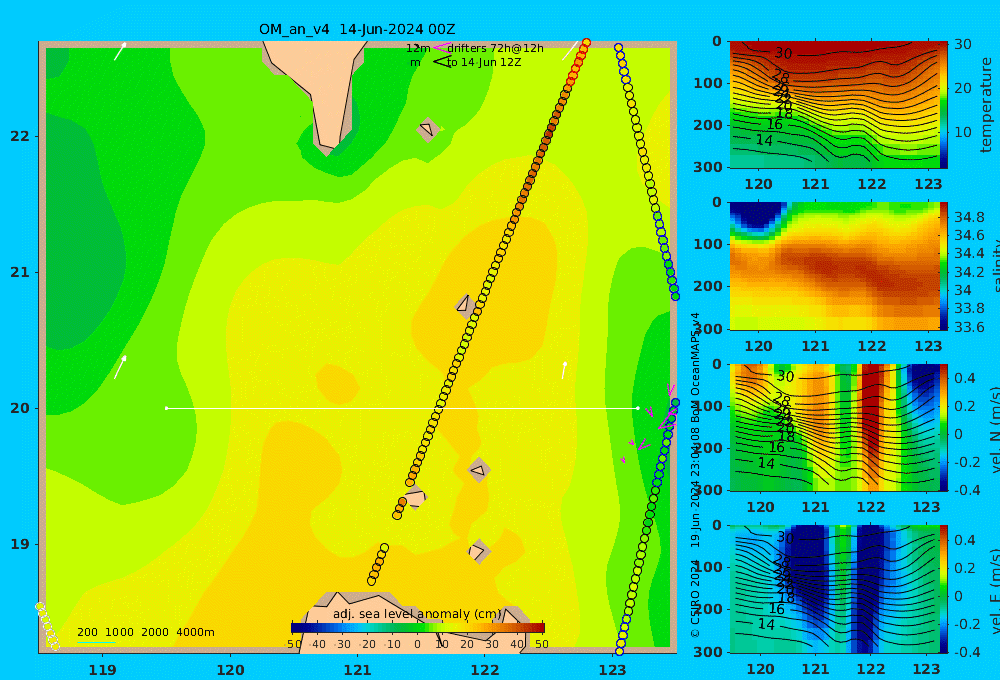Click the blue low-salinity patch in salinity panel
The height and width of the screenshot is (680, 1000).
pos(757,217)
